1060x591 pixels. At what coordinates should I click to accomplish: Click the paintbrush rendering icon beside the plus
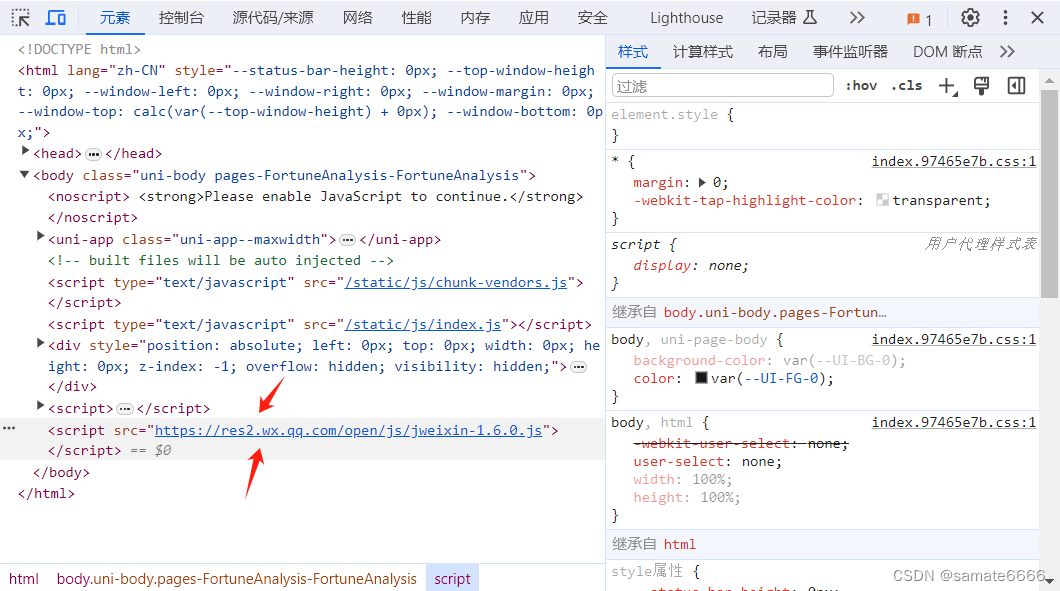981,85
